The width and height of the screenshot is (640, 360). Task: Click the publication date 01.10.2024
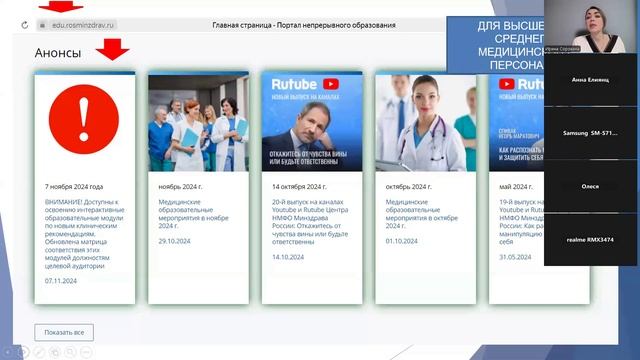click(402, 241)
